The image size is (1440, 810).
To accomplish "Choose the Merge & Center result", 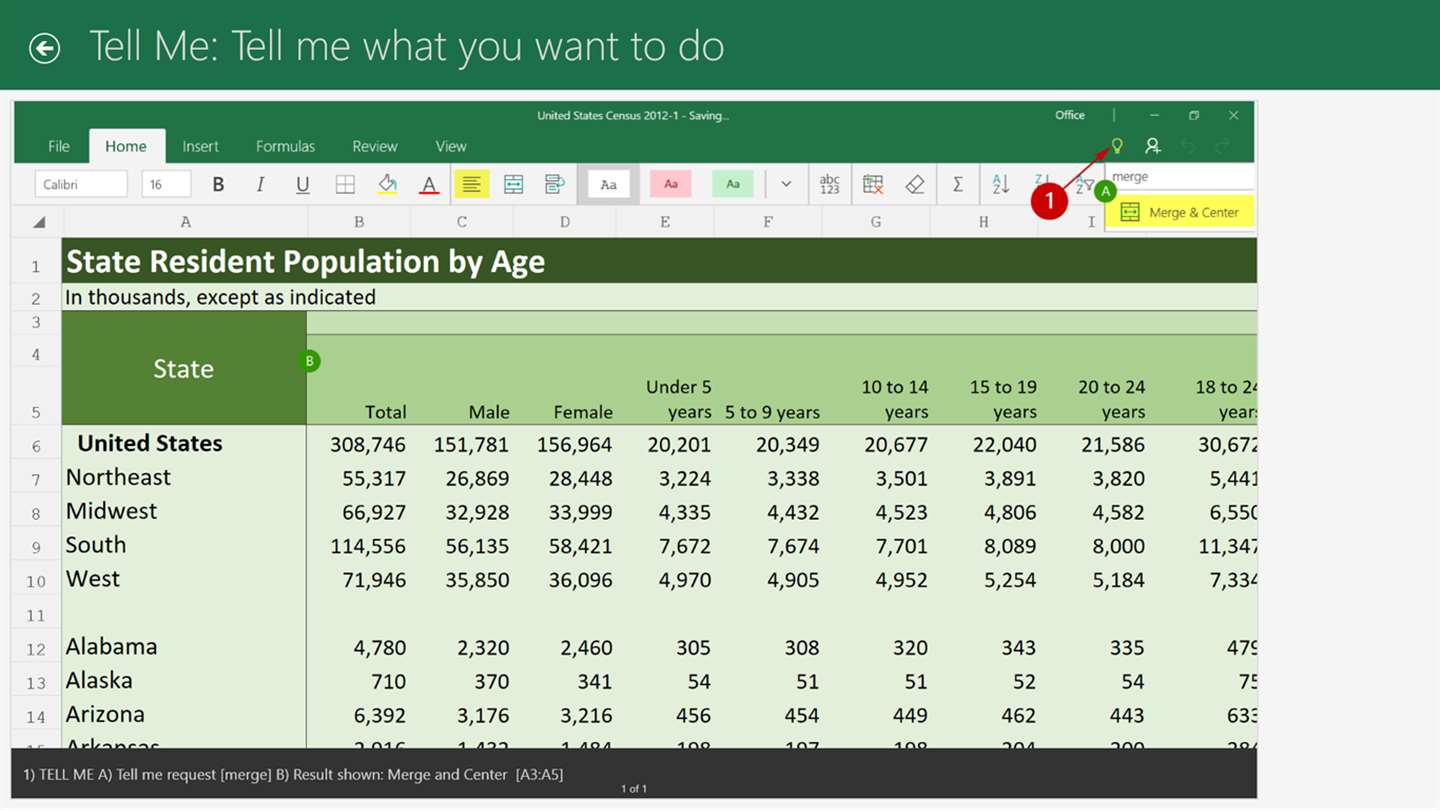I will [x=1180, y=212].
